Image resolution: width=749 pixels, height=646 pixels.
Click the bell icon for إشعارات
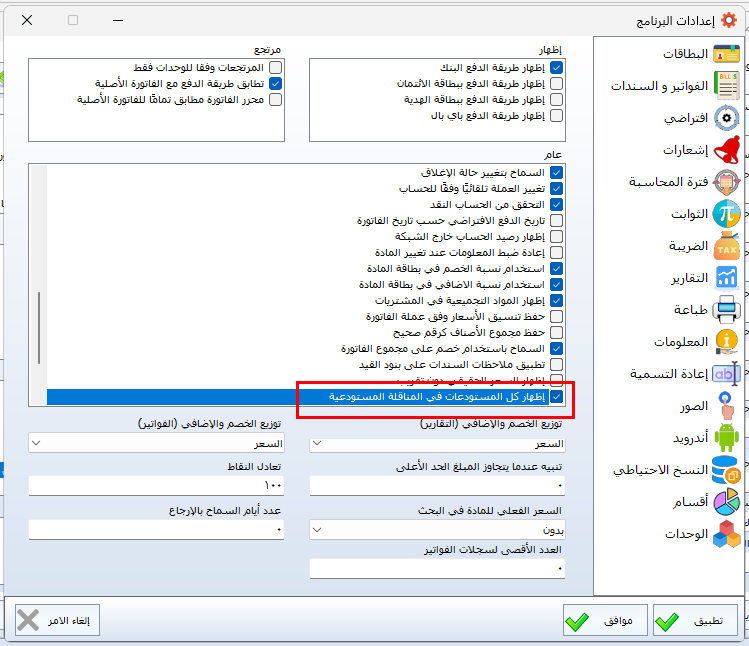[727, 150]
